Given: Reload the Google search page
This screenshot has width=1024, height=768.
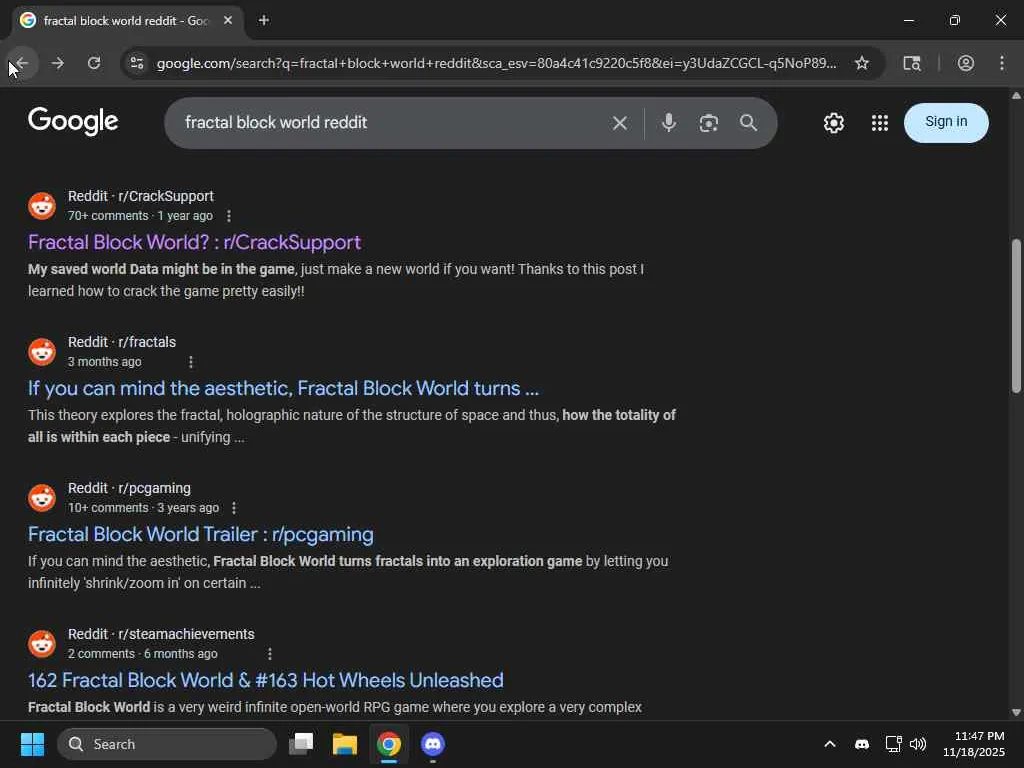Looking at the screenshot, I should 94,63.
